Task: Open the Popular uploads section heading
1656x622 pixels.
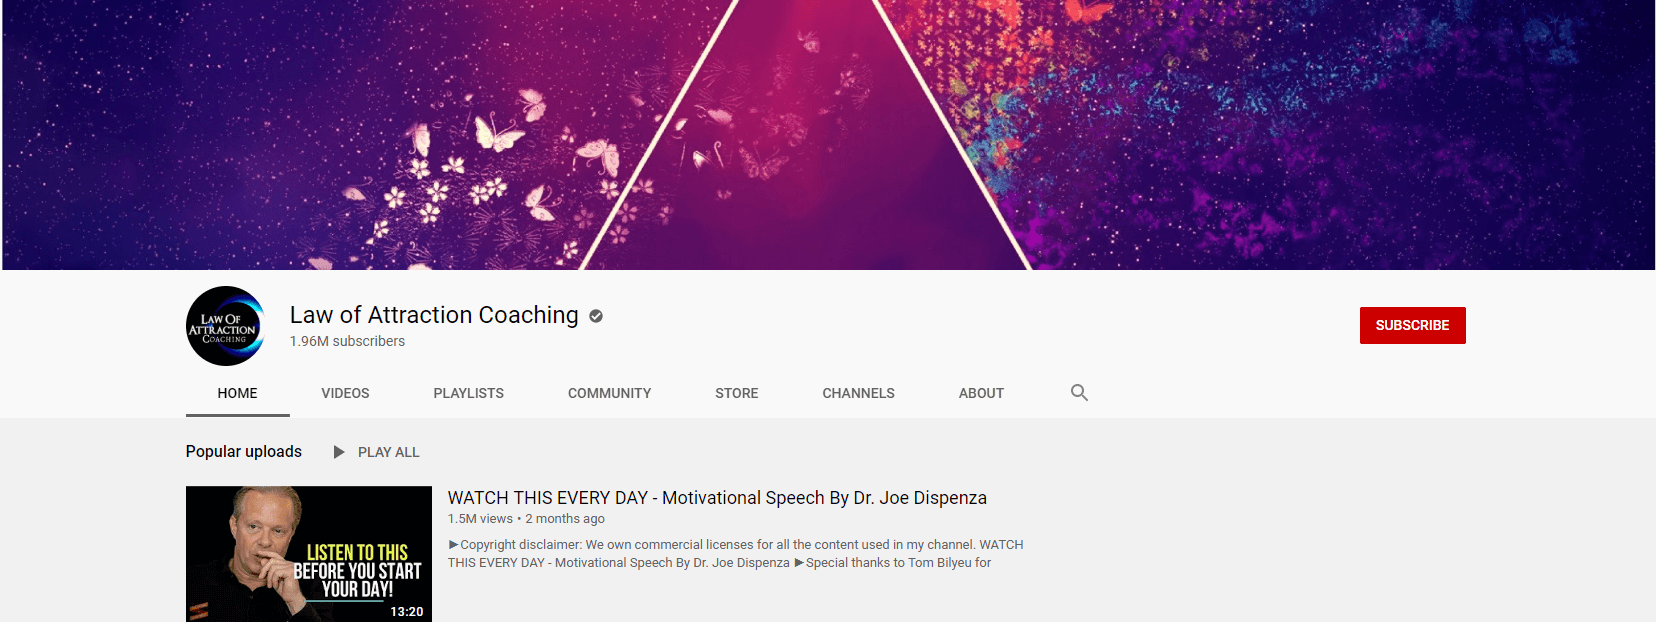Action: (244, 451)
